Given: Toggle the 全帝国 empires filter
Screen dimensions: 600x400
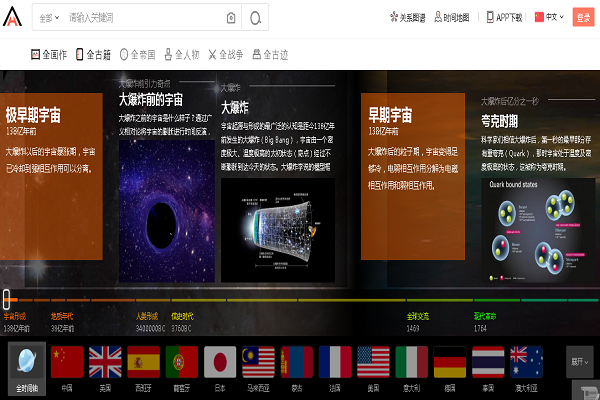Looking at the screenshot, I should 138,54.
